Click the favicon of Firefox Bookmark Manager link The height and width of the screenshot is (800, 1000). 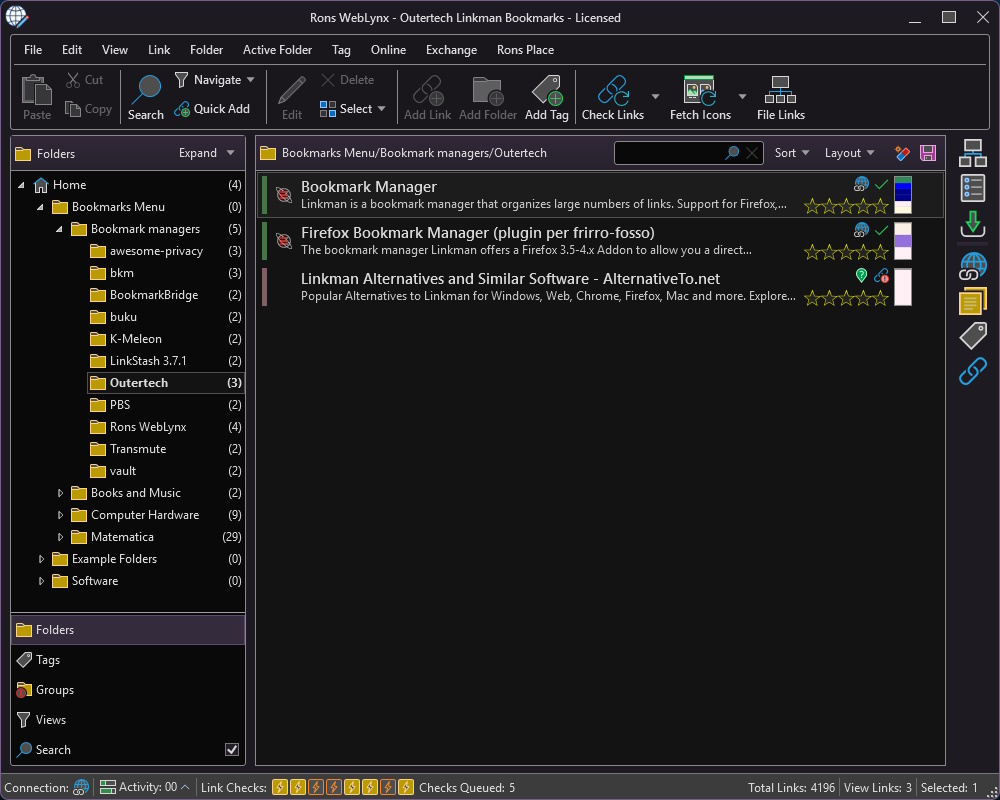point(284,241)
